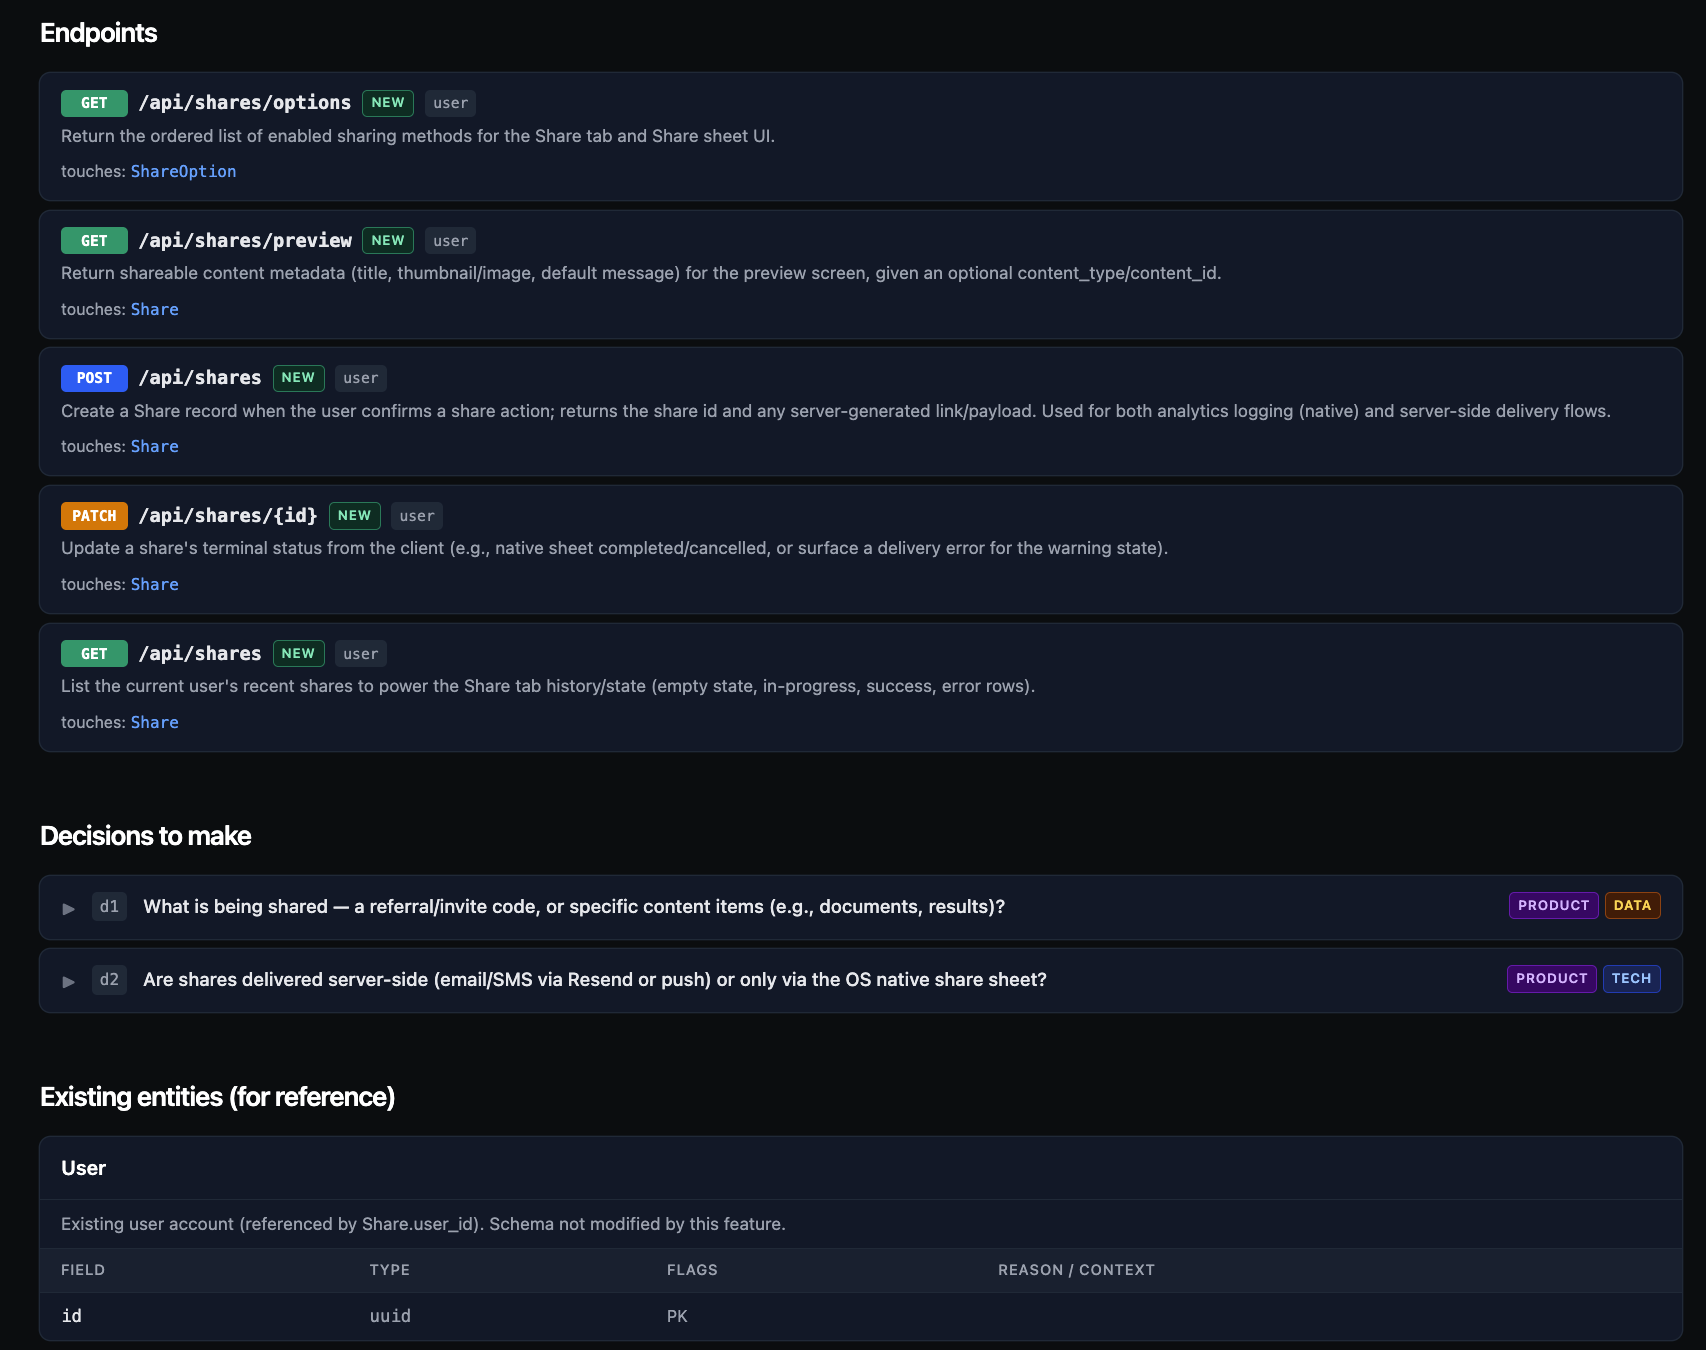
Task: Click GET badge for /api/shares/preview
Action: (x=94, y=241)
